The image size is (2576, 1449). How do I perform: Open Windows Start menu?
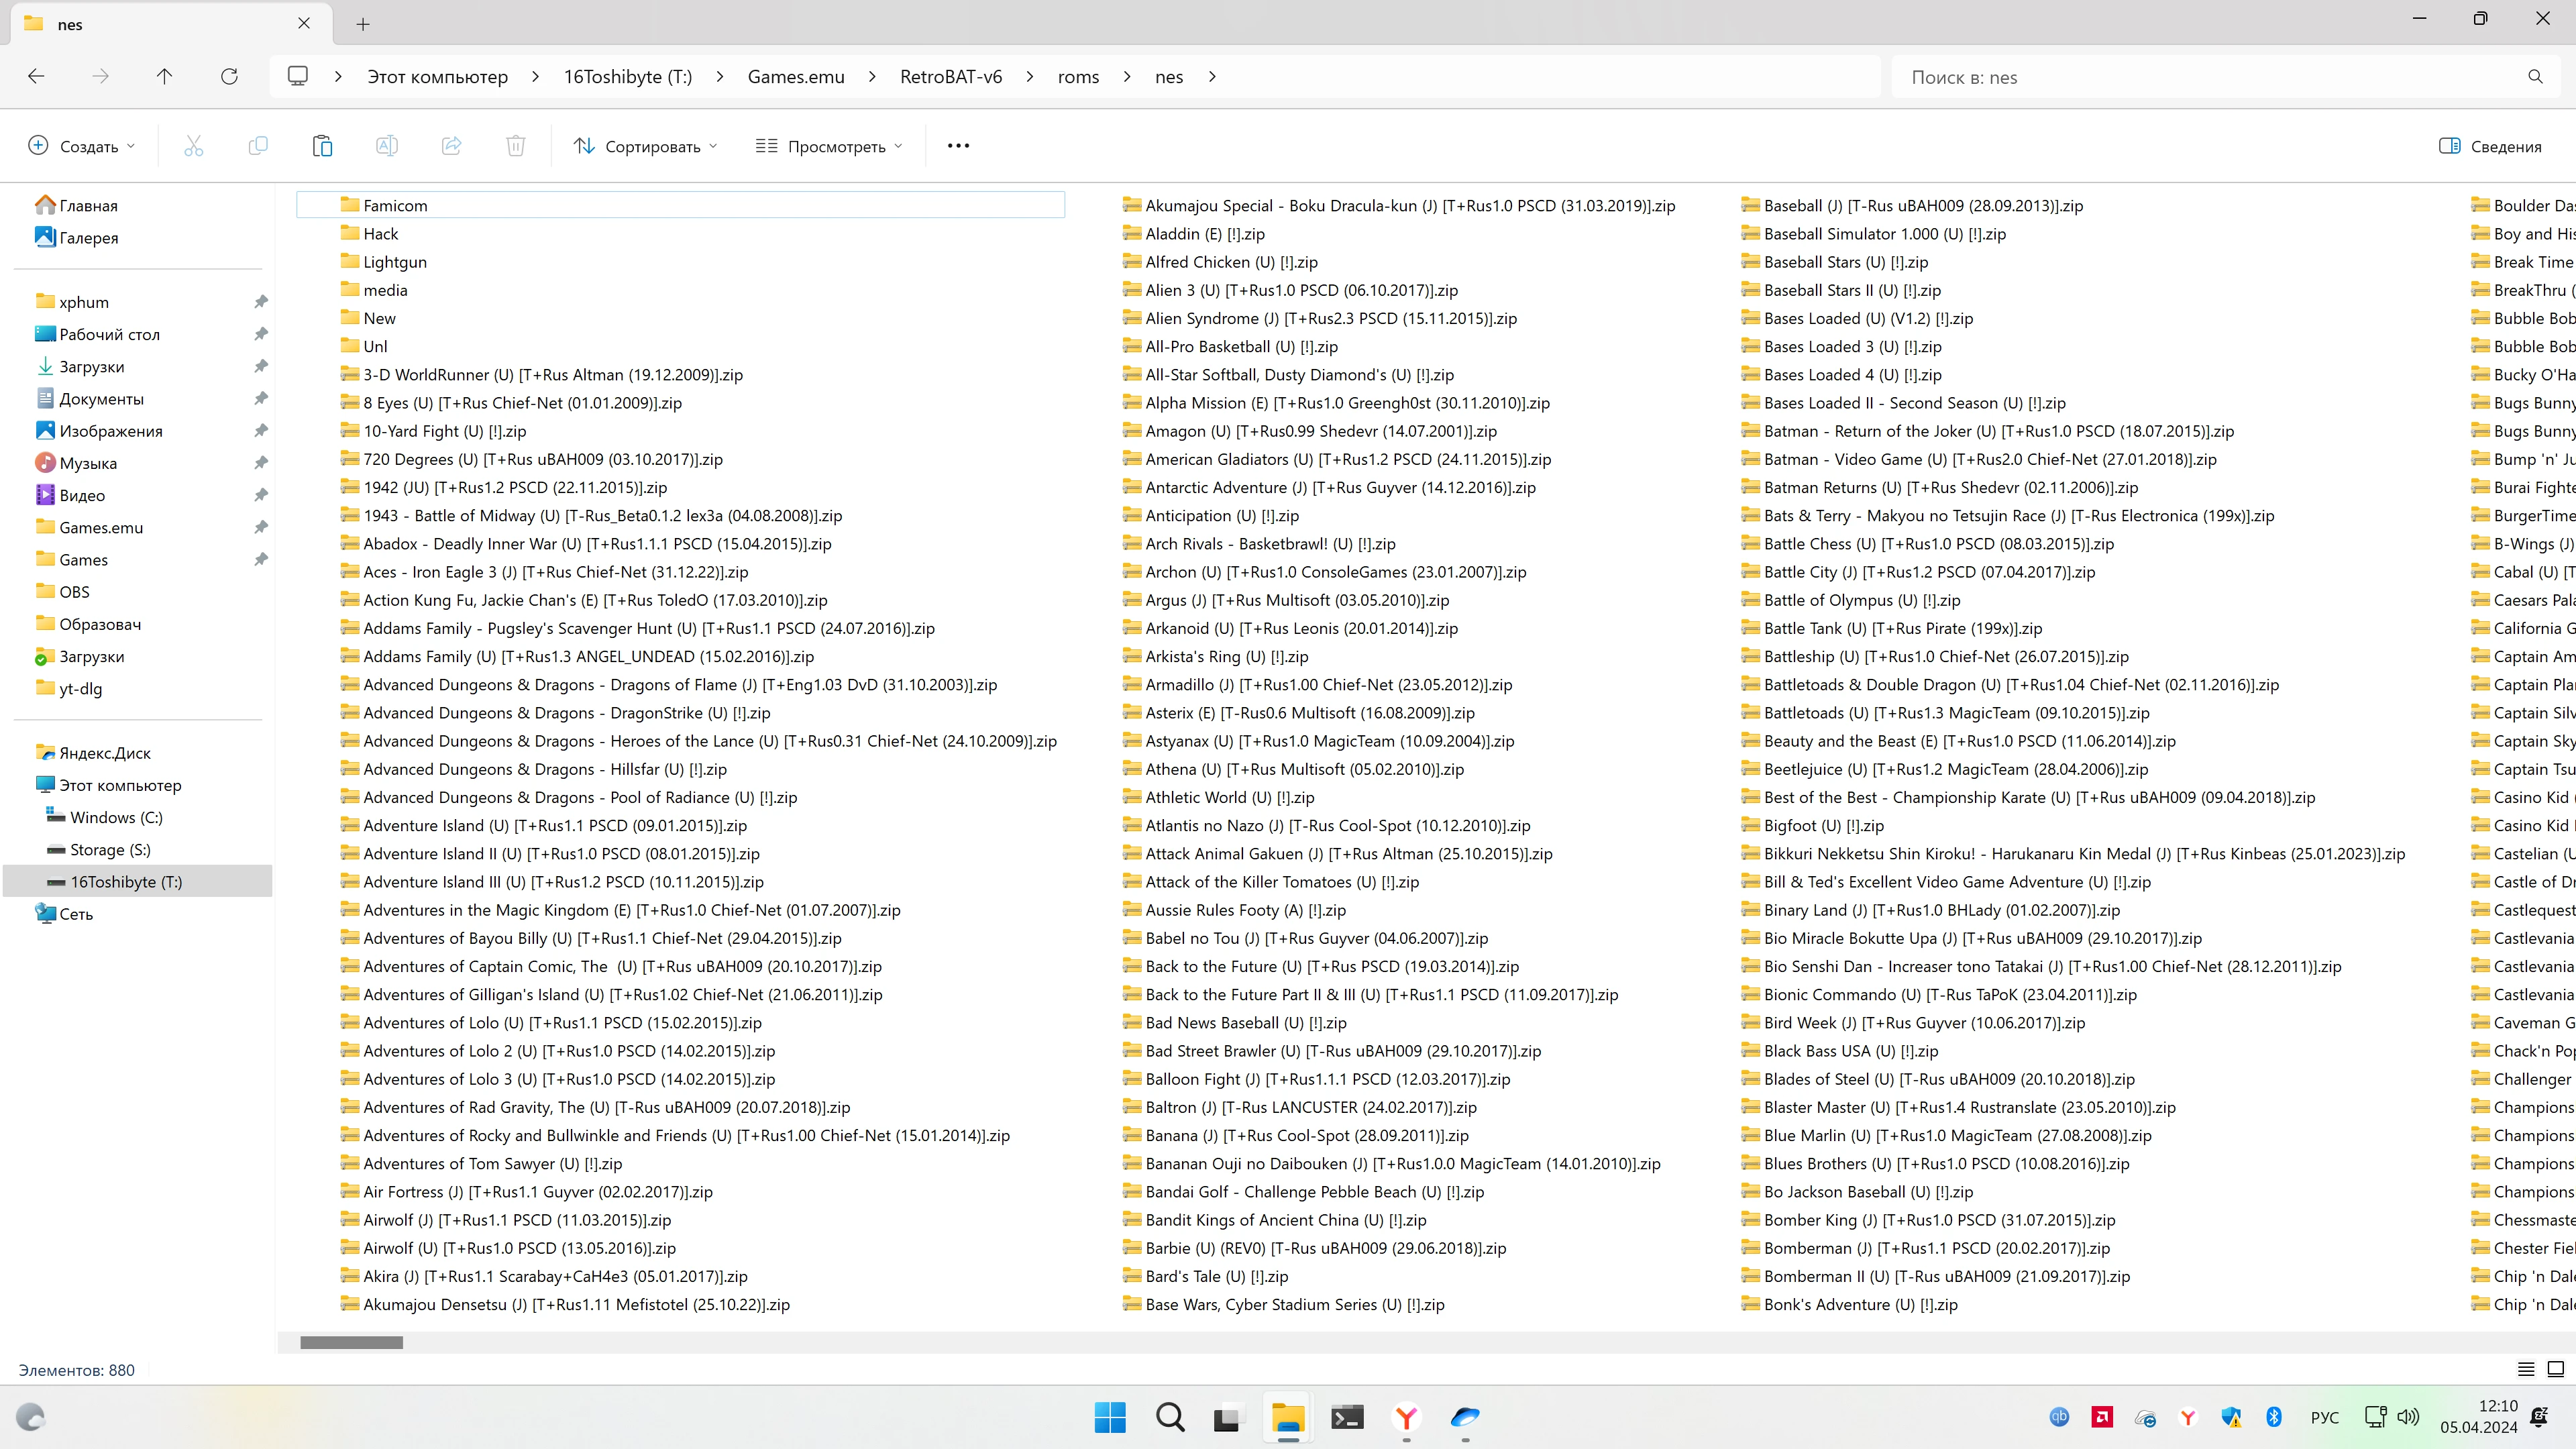click(1110, 1417)
